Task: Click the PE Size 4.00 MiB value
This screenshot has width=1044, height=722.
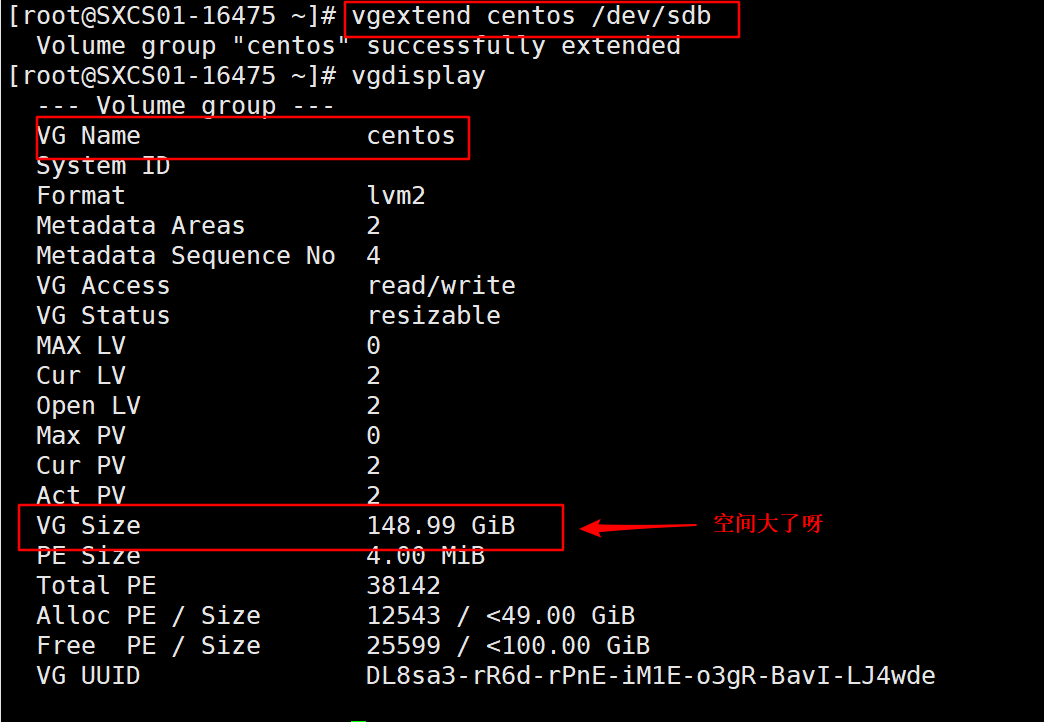Action: pyautogui.click(x=426, y=555)
